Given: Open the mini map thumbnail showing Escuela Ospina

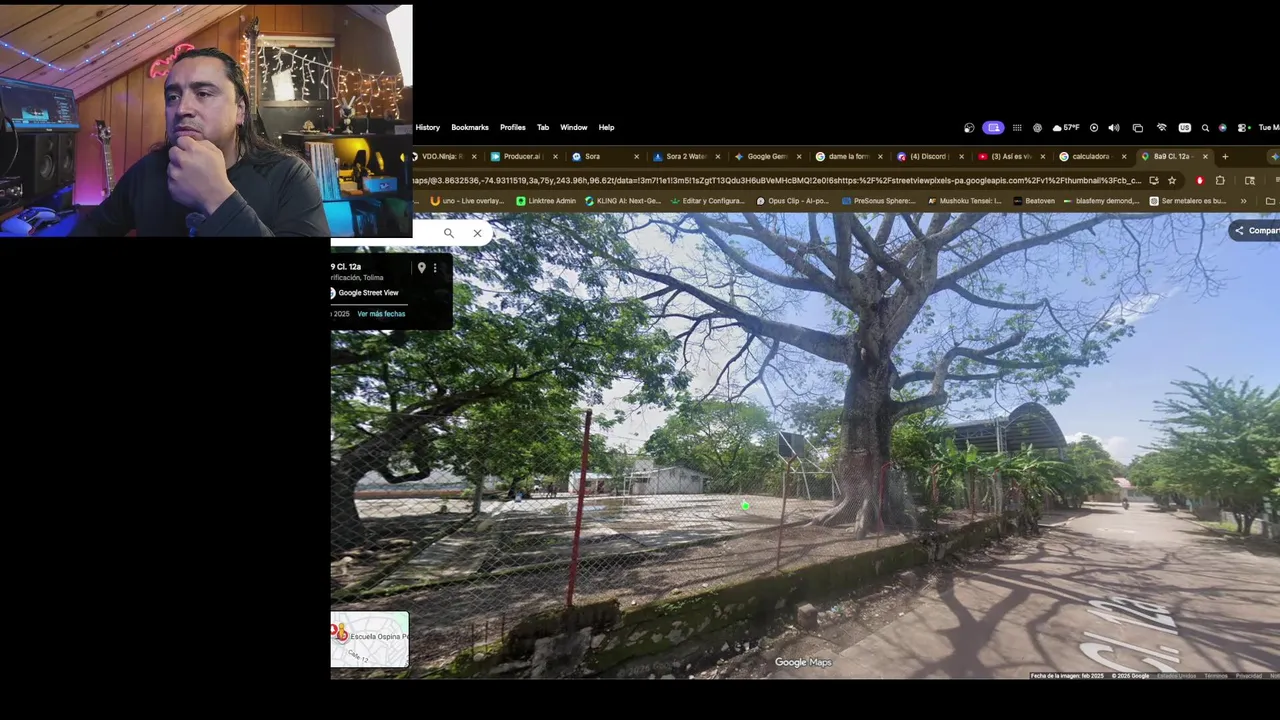Looking at the screenshot, I should pyautogui.click(x=370, y=639).
